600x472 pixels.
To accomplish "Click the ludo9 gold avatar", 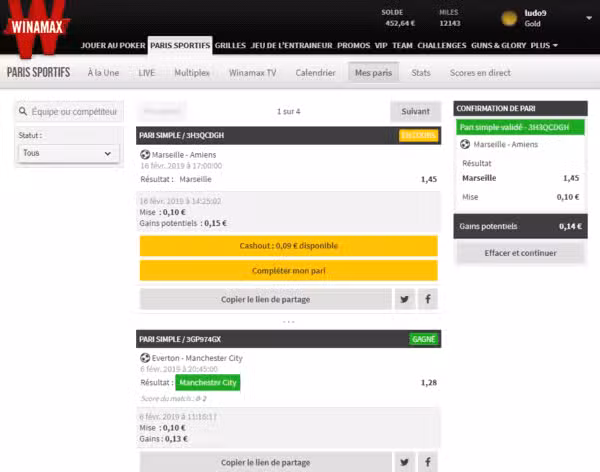I will (x=509, y=18).
